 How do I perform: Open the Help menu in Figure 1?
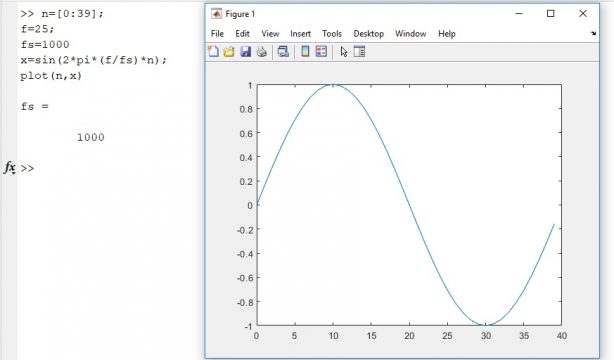(447, 34)
